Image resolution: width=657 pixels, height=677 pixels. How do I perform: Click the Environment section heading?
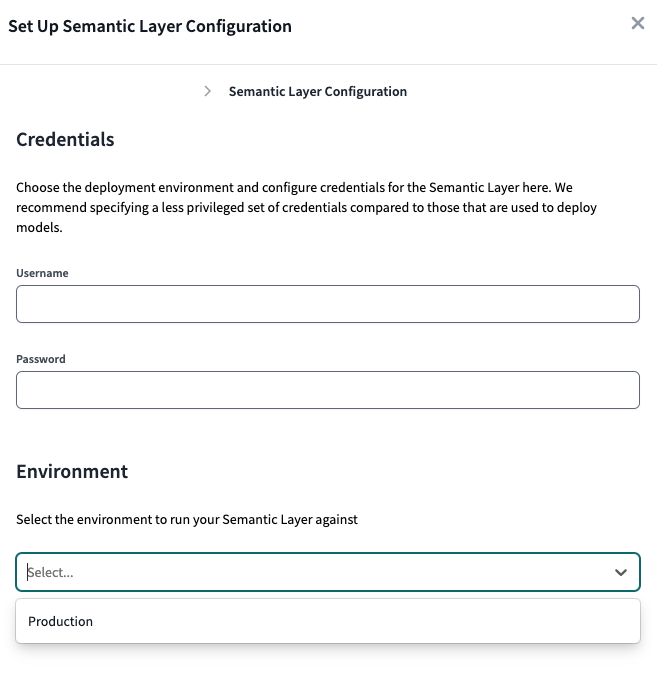[72, 471]
